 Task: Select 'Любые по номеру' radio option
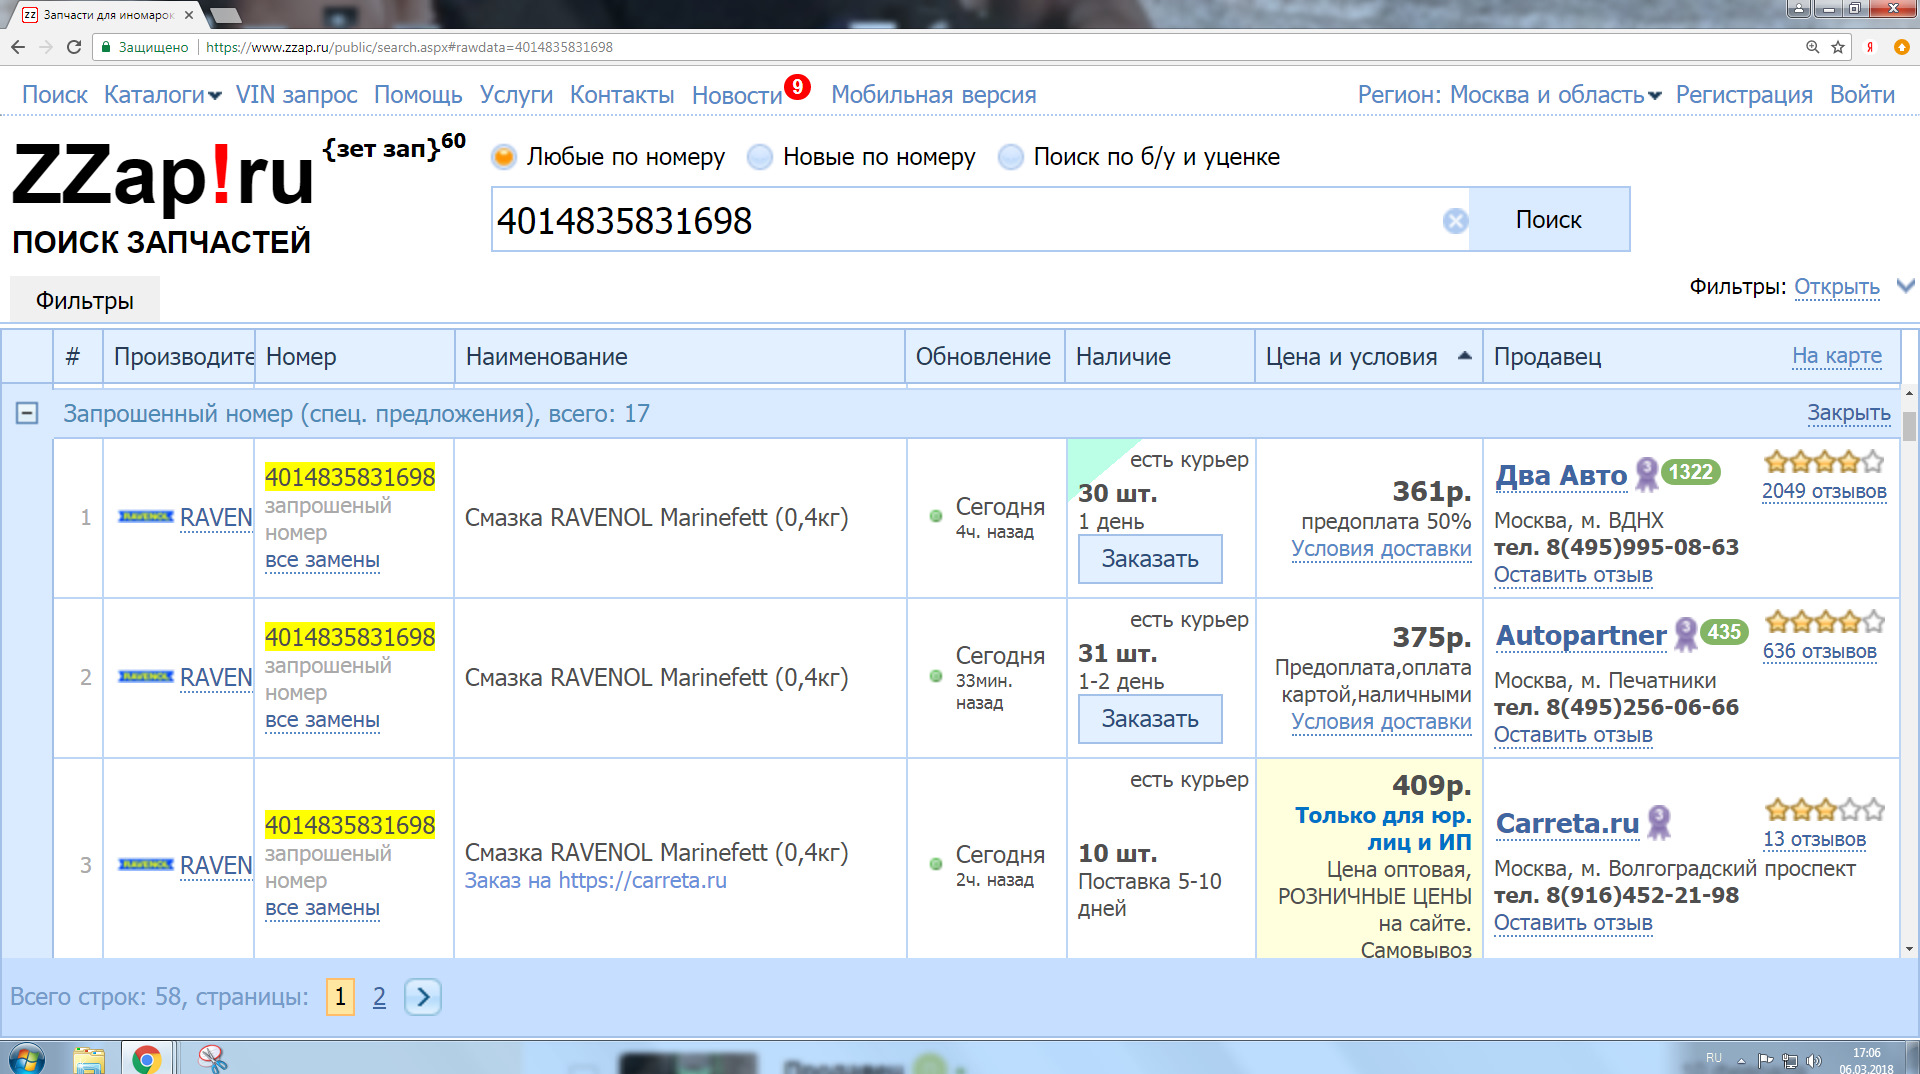click(x=504, y=157)
